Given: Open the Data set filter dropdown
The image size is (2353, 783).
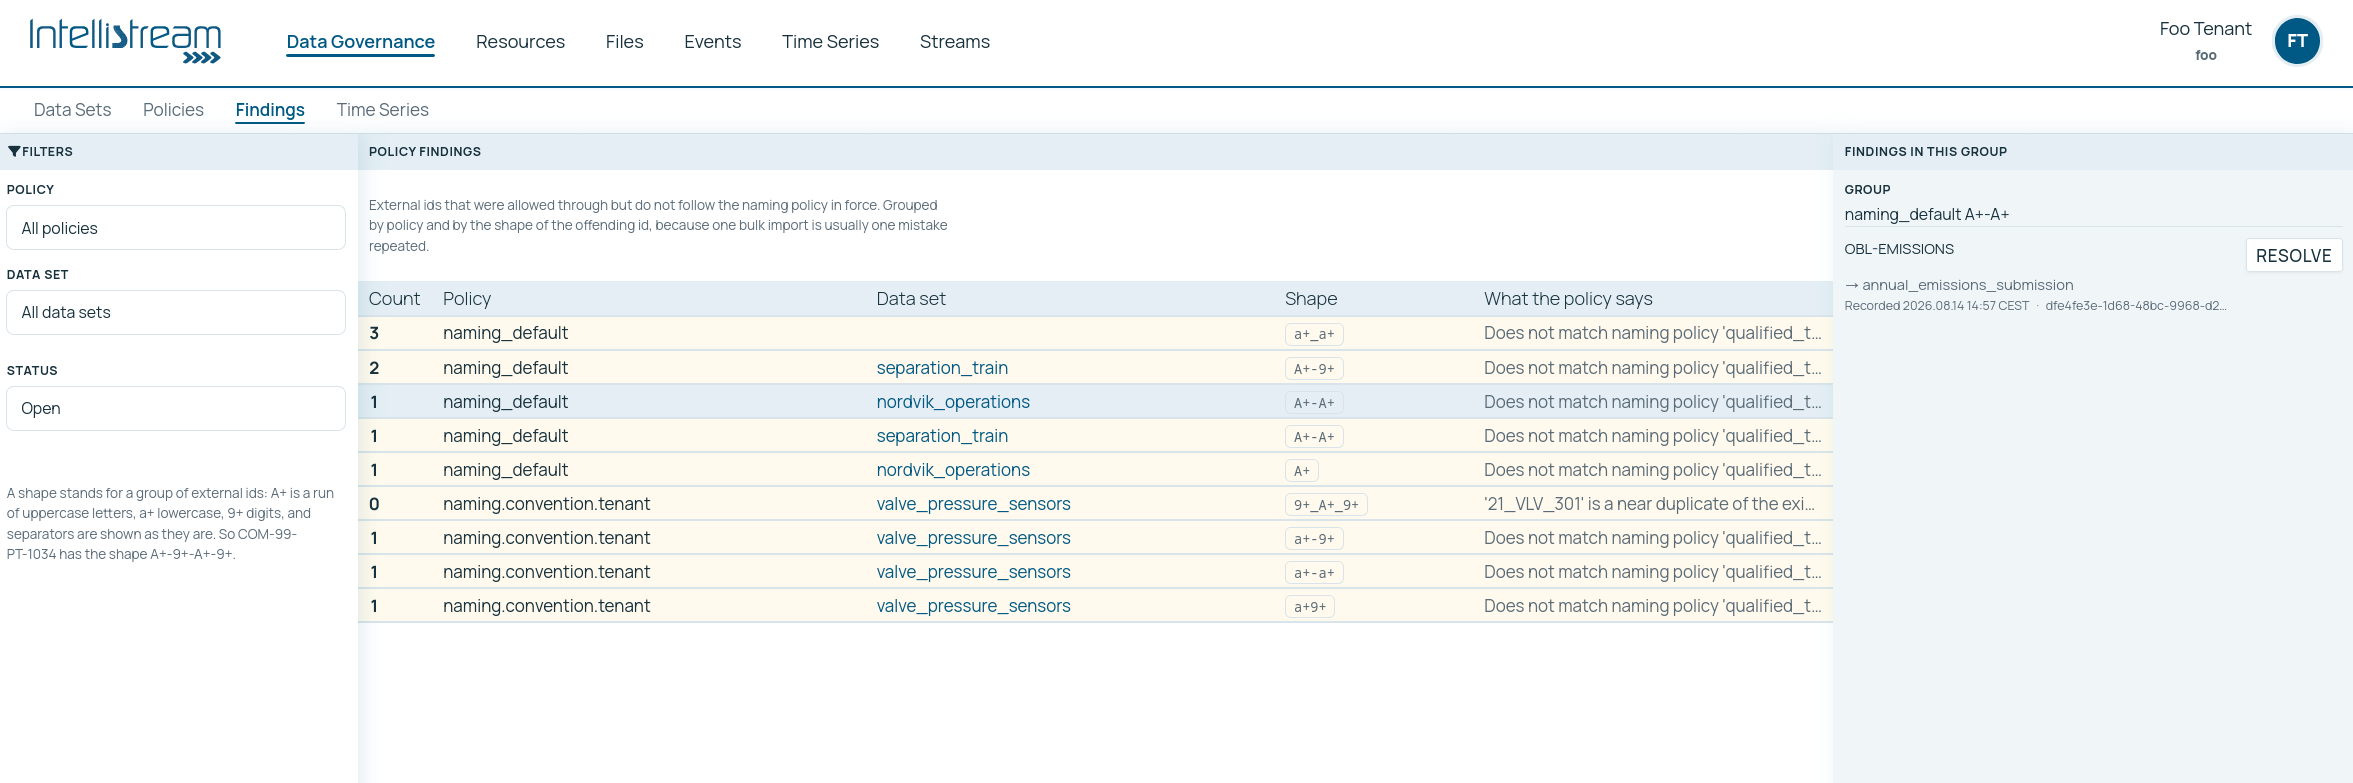Looking at the screenshot, I should click(176, 312).
